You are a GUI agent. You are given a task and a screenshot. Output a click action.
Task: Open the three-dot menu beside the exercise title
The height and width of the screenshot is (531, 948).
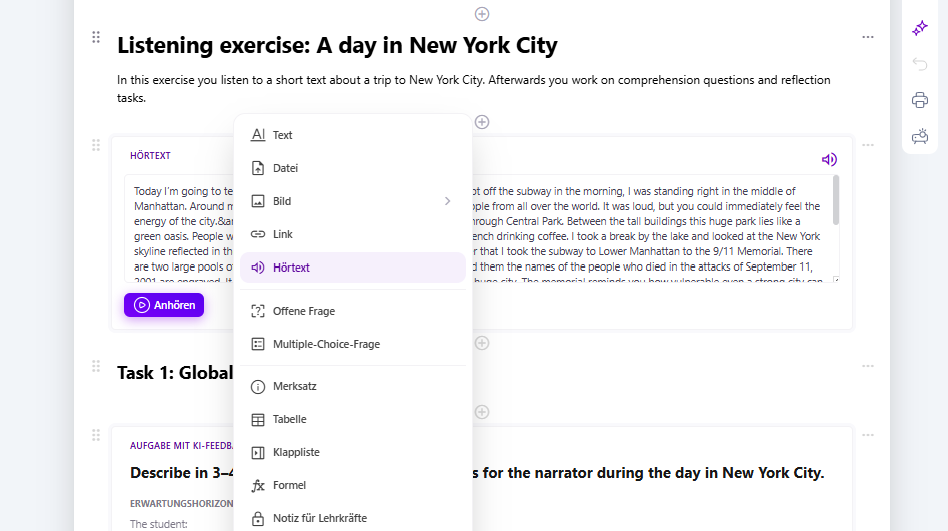pyautogui.click(x=868, y=37)
